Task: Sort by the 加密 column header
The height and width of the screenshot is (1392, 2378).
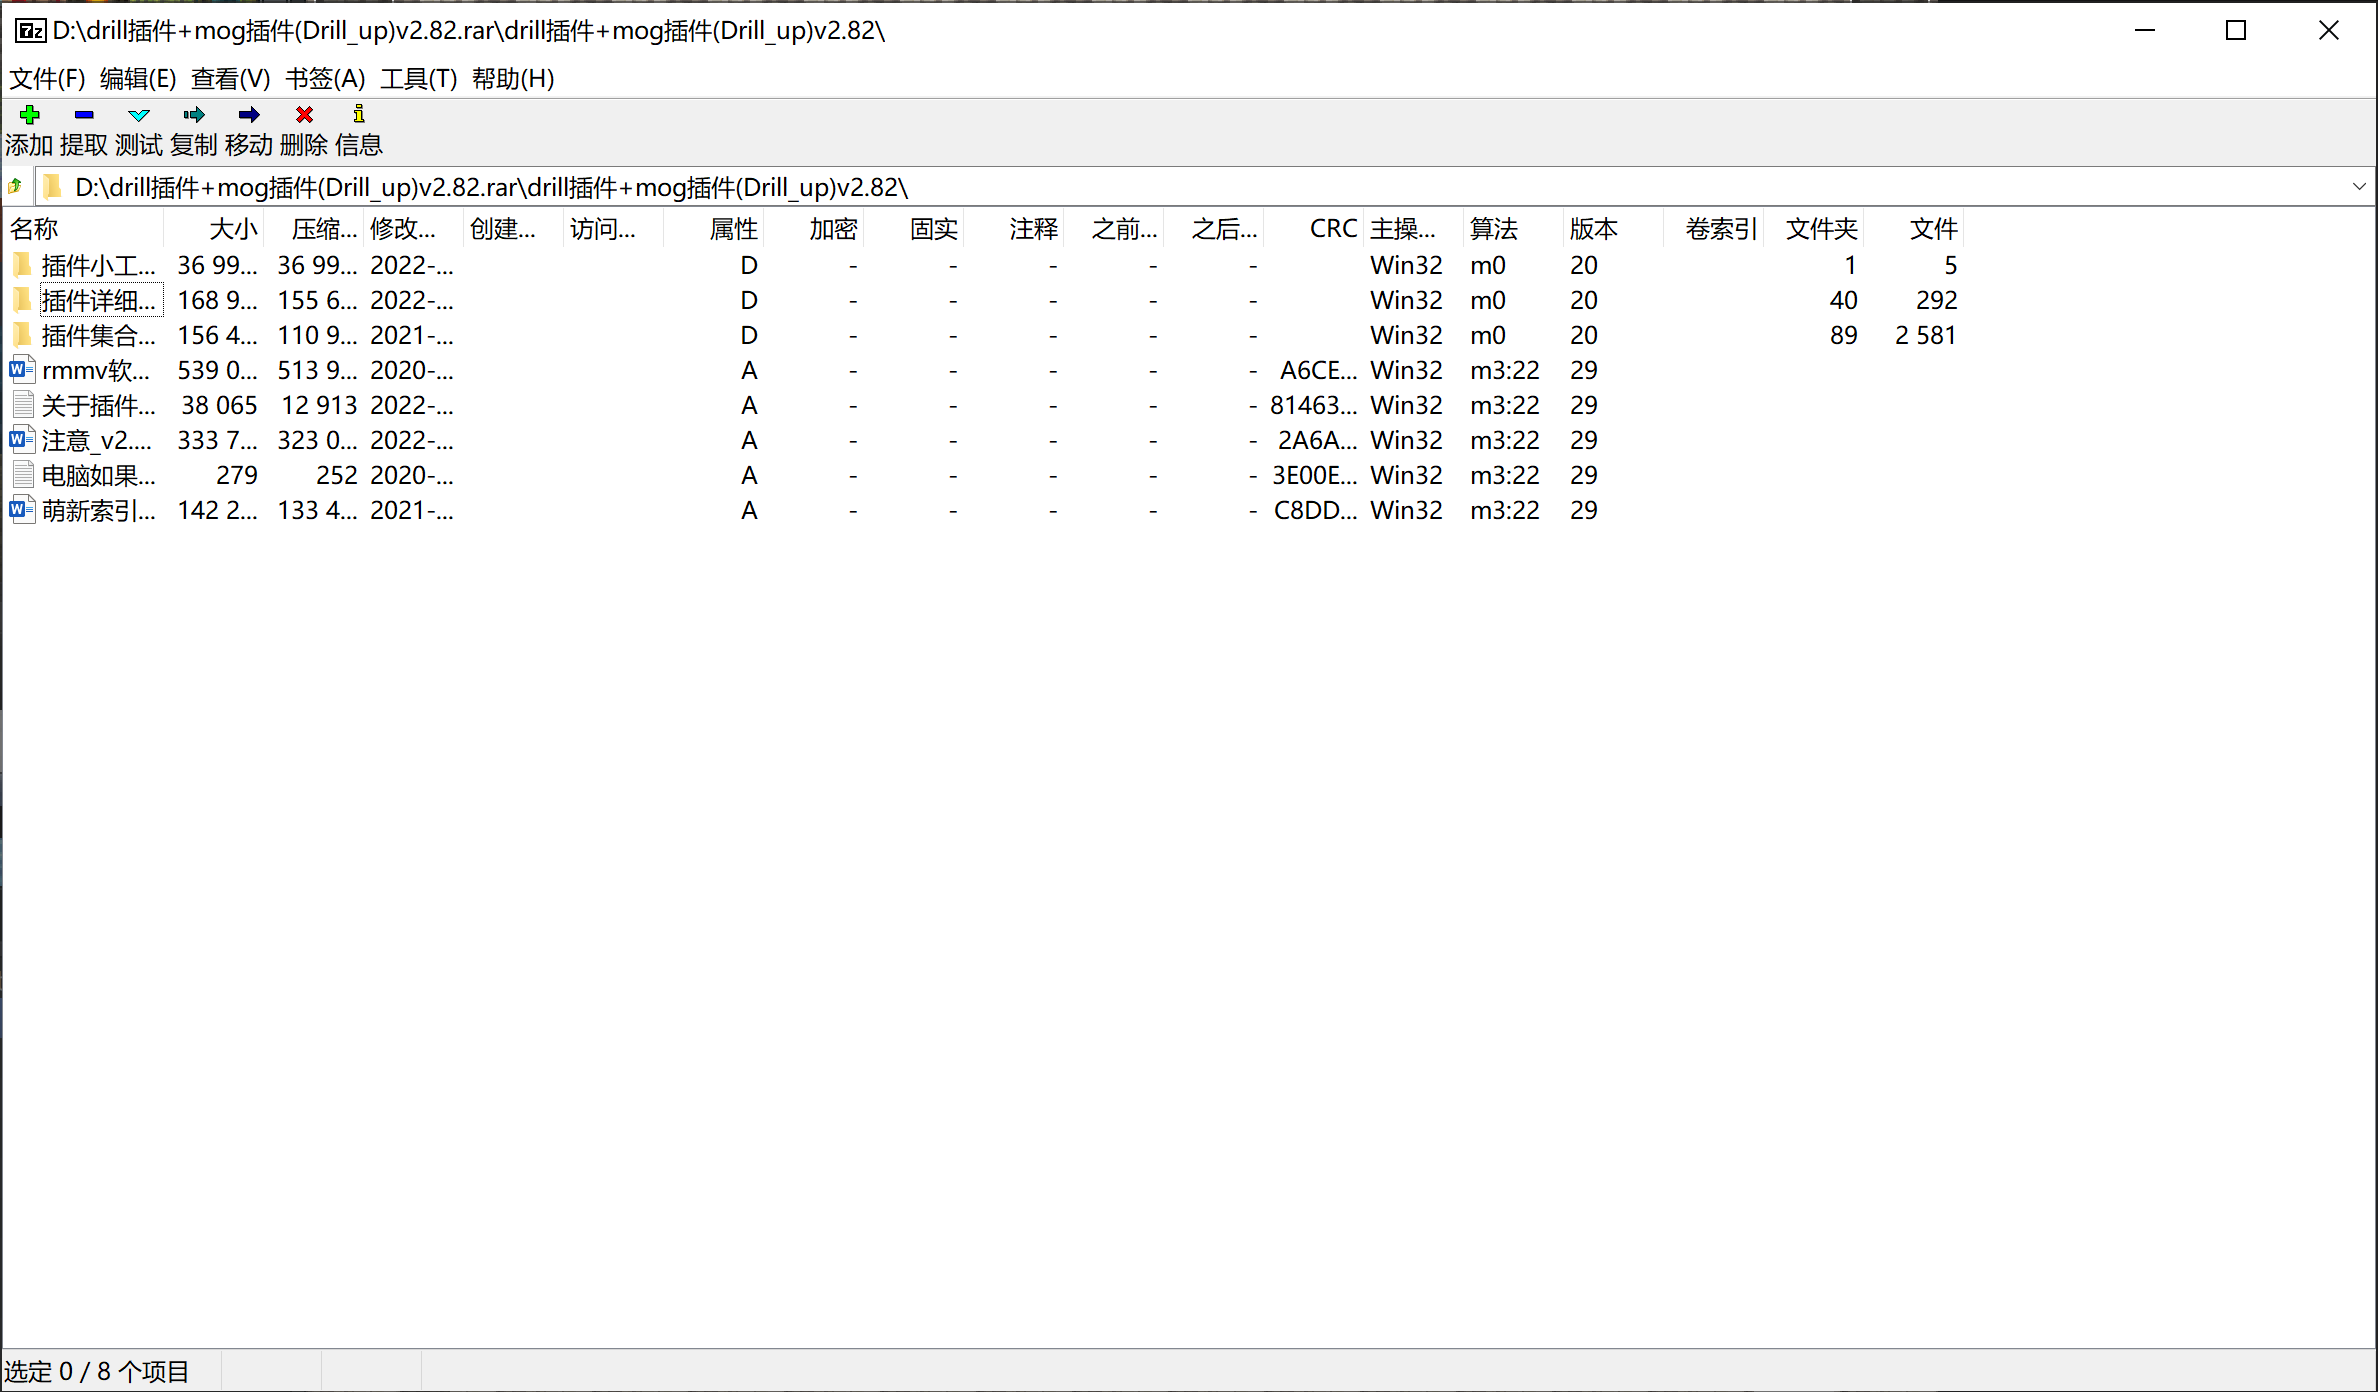Action: [814, 229]
